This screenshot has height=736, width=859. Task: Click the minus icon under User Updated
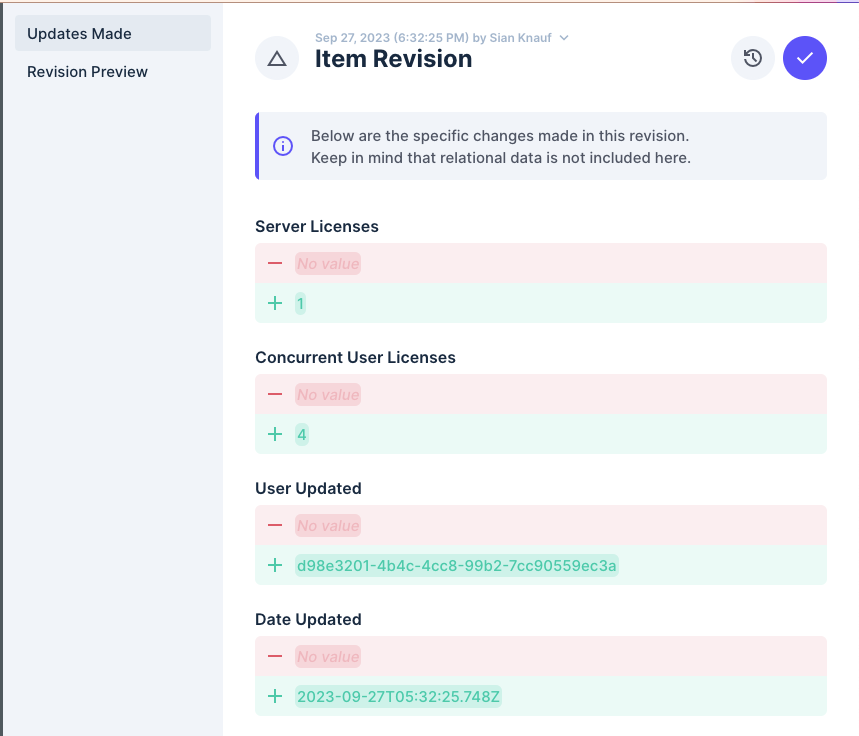coord(275,525)
